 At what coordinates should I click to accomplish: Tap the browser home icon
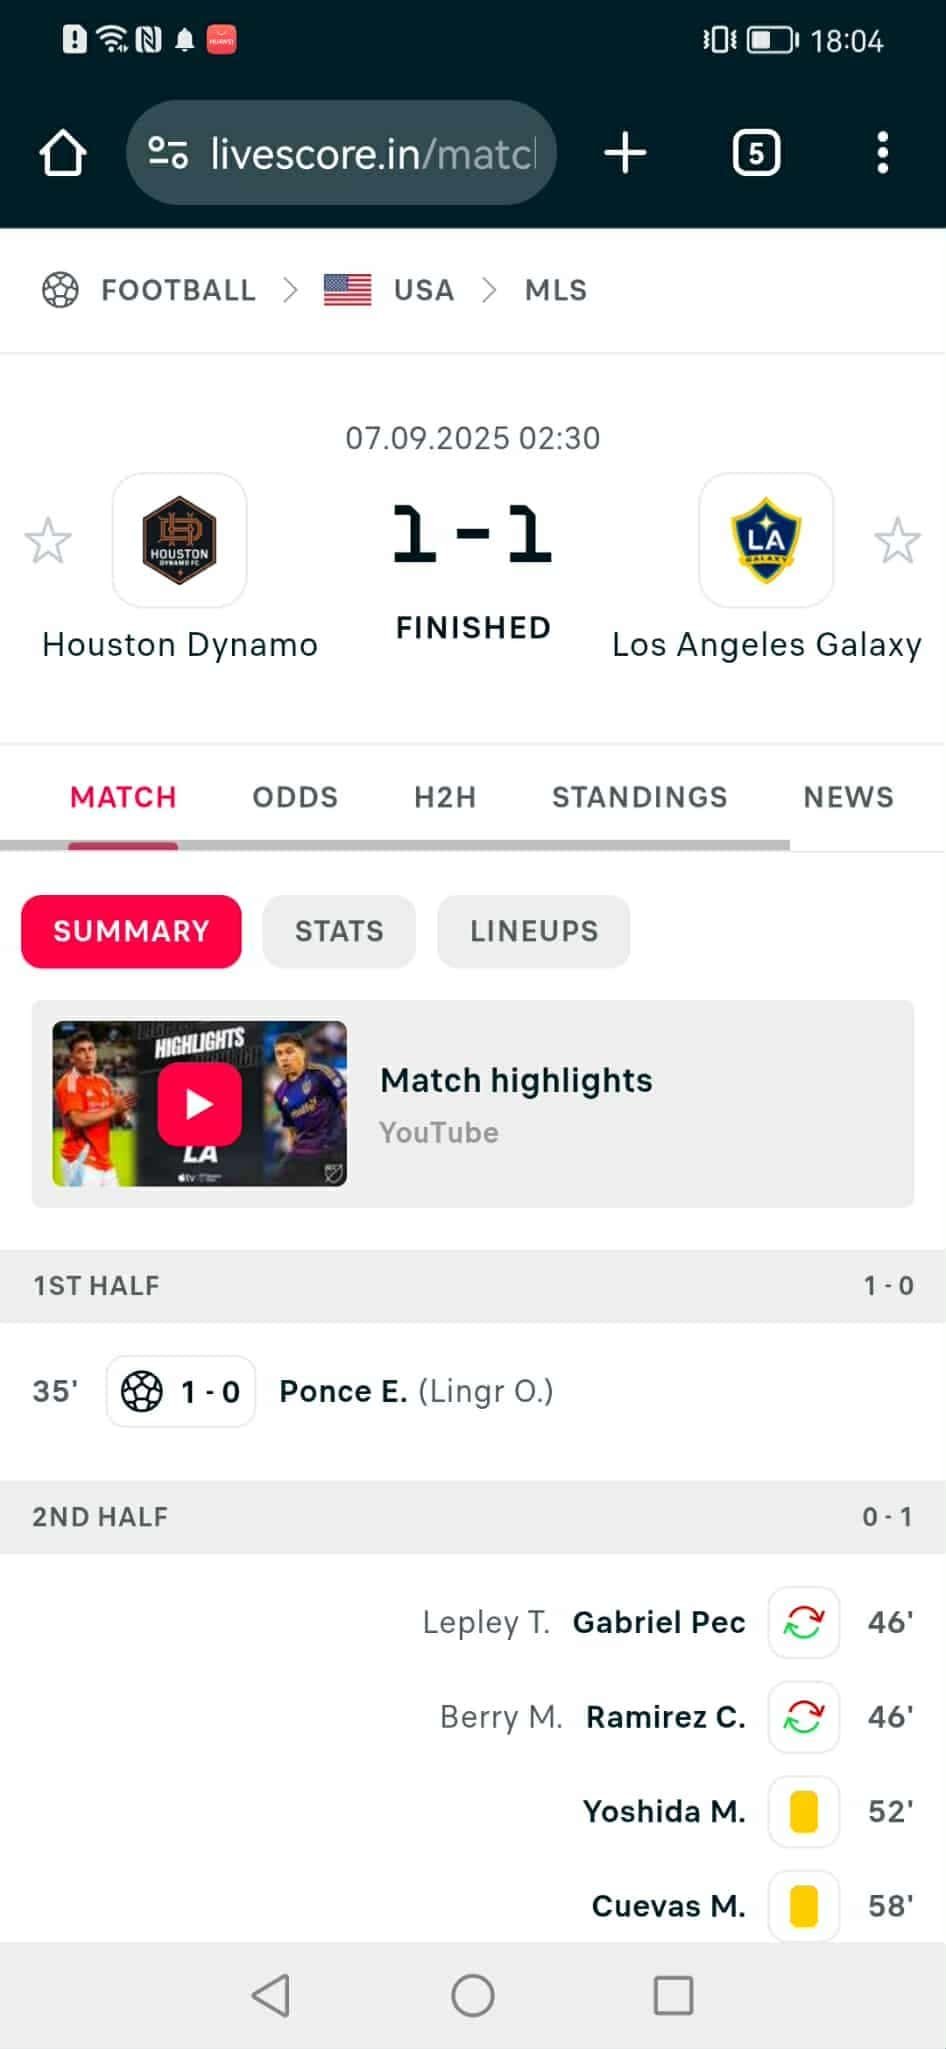coord(62,154)
